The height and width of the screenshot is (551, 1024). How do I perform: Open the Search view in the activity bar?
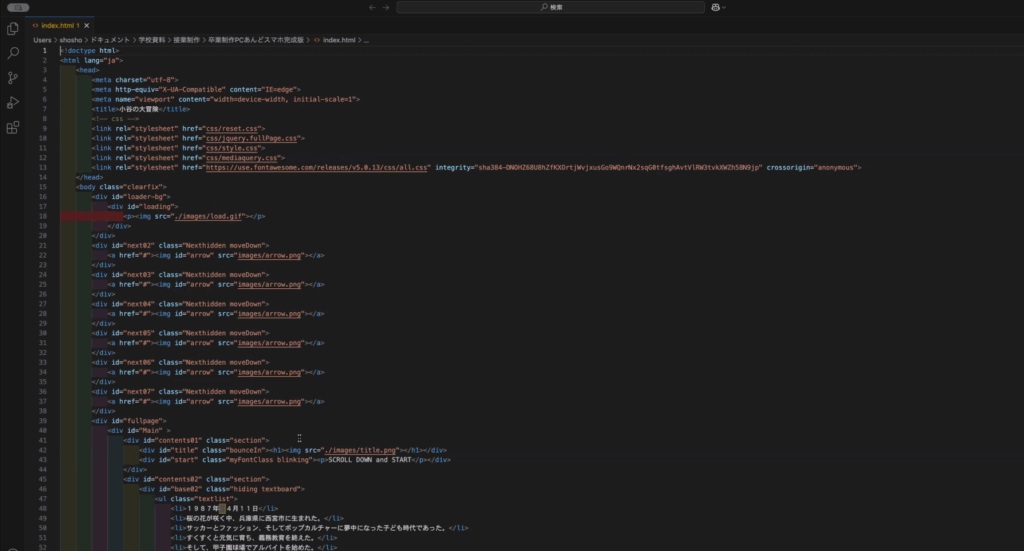tap(13, 53)
